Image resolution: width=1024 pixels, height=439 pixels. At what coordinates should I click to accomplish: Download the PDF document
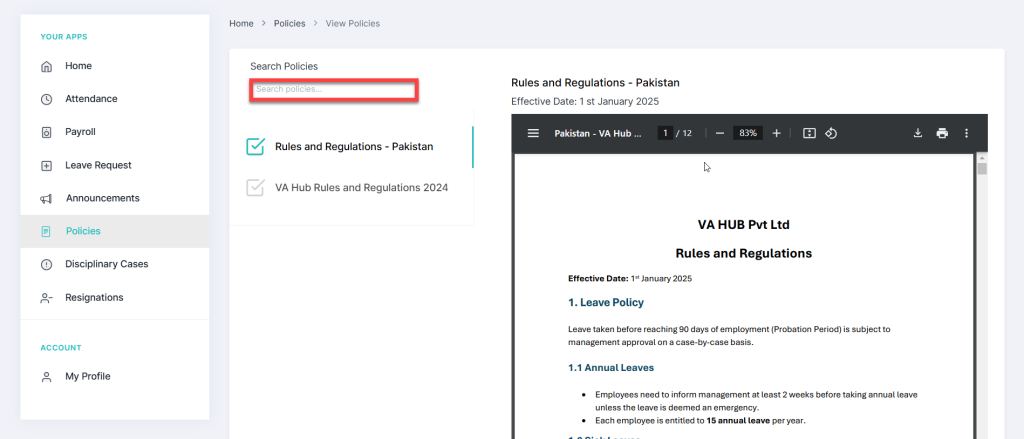click(918, 133)
